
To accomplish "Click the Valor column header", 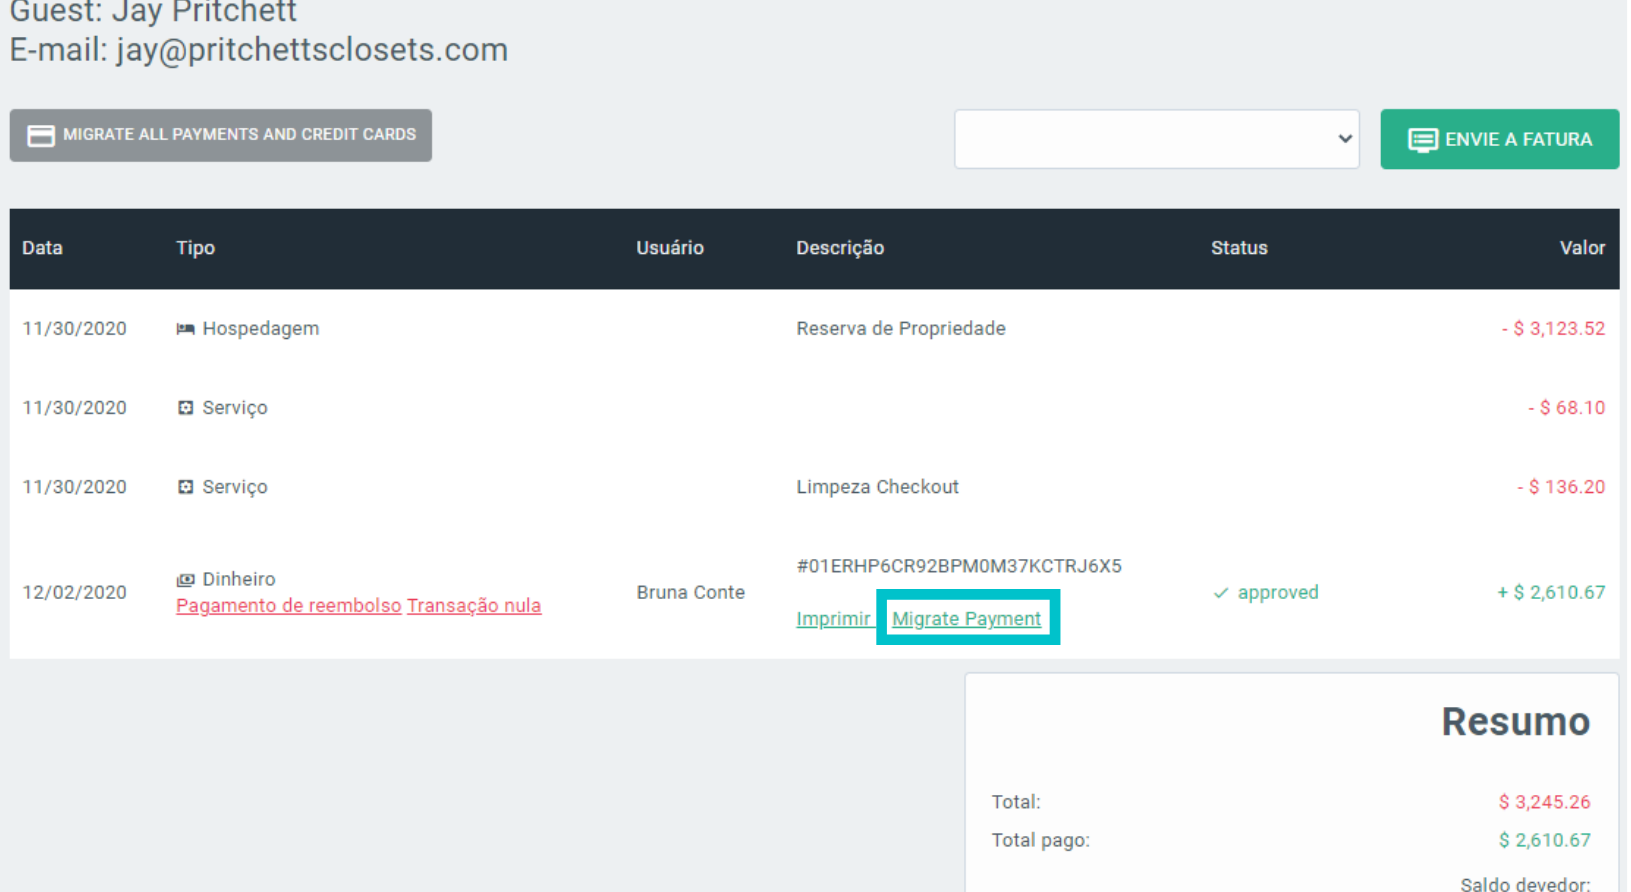I will tap(1581, 248).
